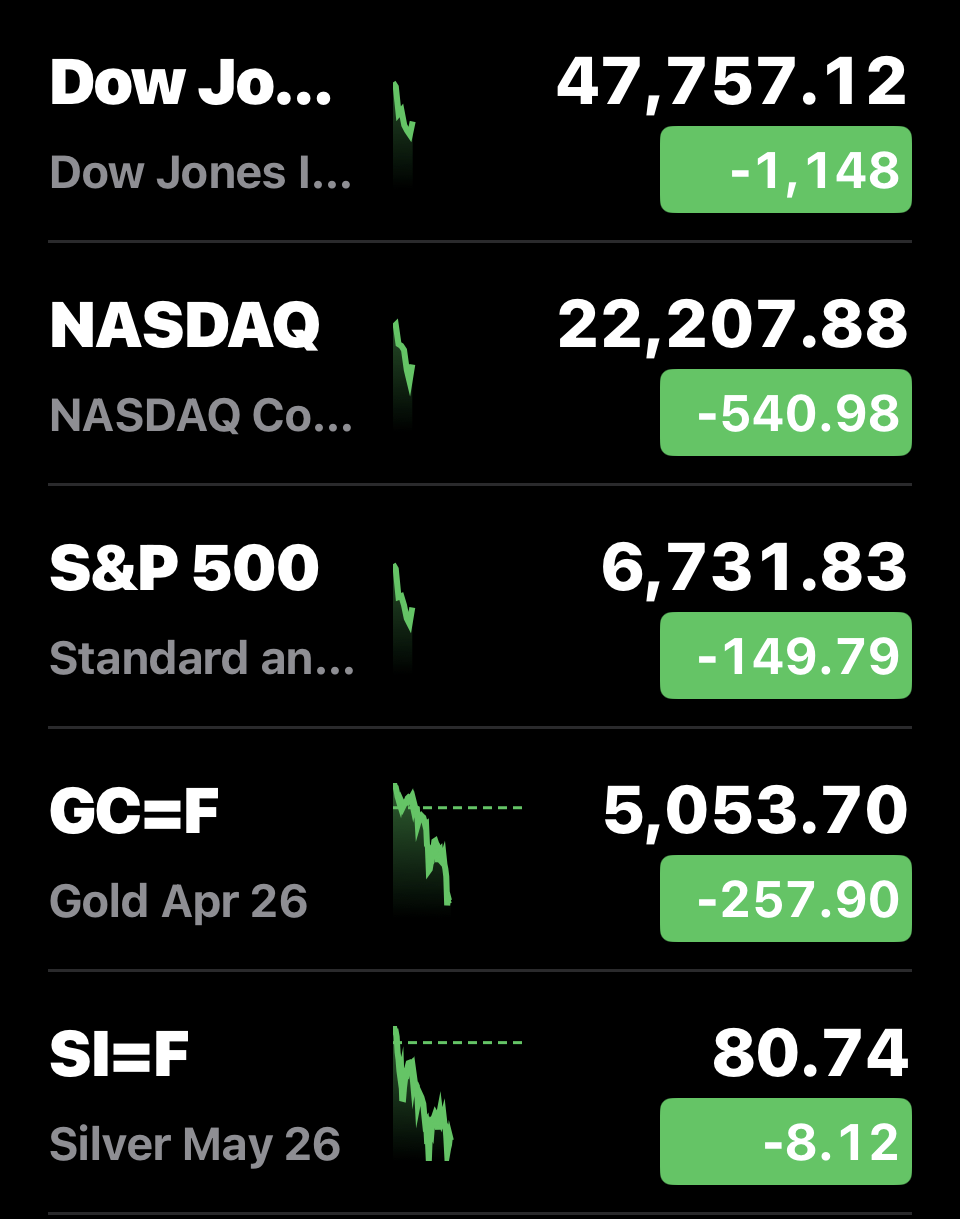The image size is (960, 1219).
Task: Click the gold futures price 5,053.70
Action: 755,811
